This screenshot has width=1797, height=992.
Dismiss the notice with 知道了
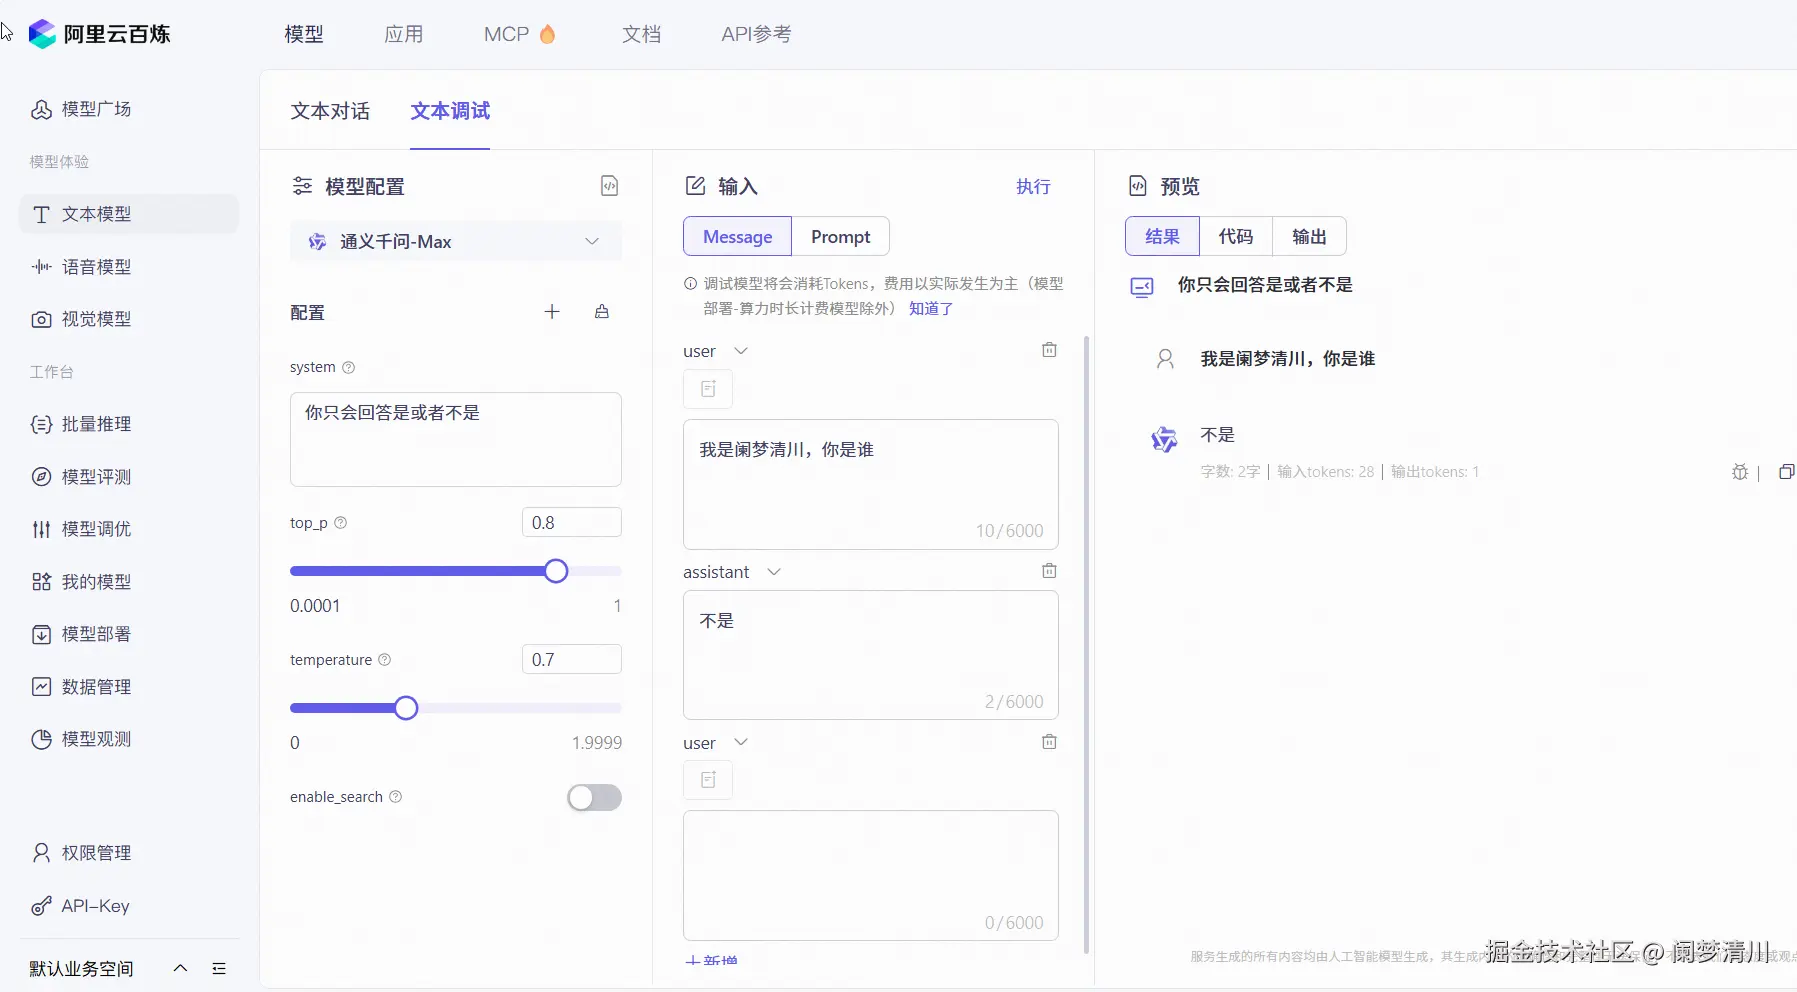931,308
